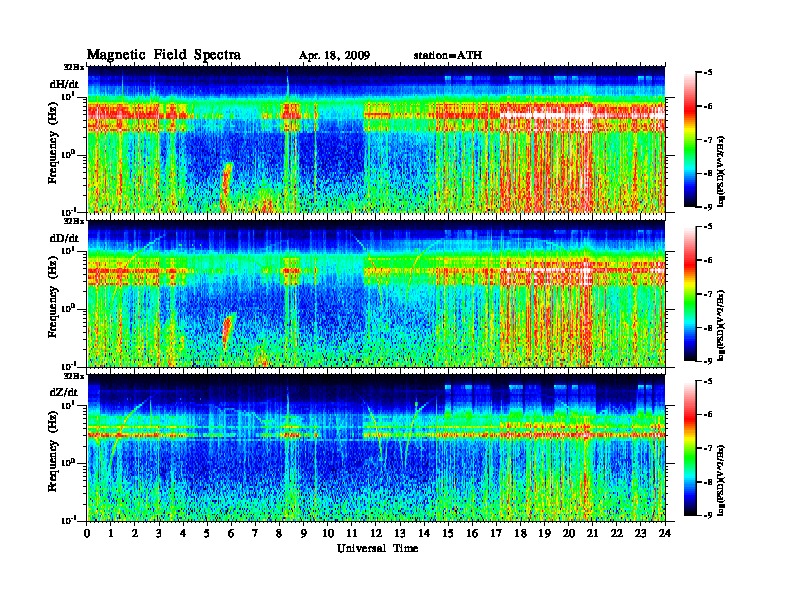Click hour tick label 19 on time axis
Screen dimensions: 792x612
(x=544, y=534)
